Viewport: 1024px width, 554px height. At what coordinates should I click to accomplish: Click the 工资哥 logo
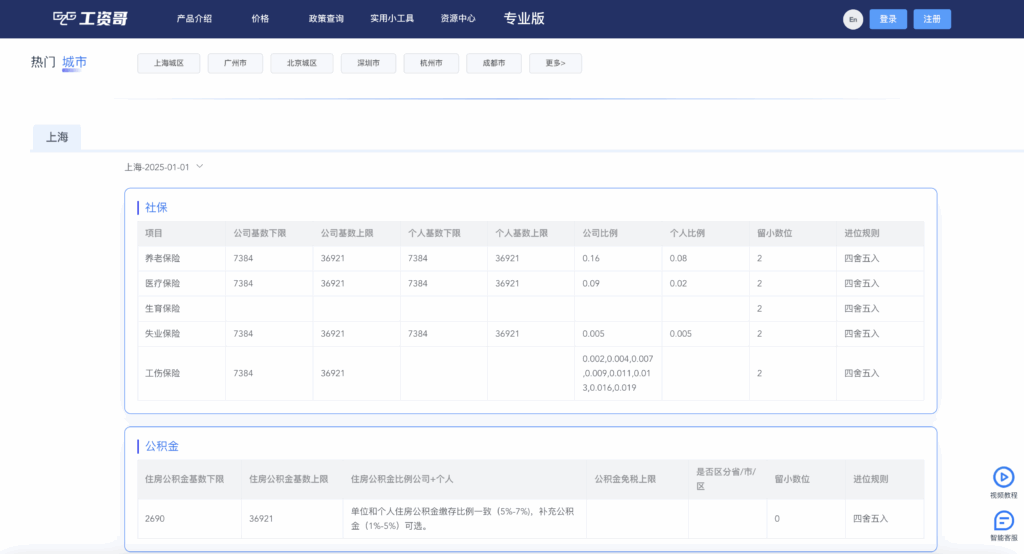(90, 18)
